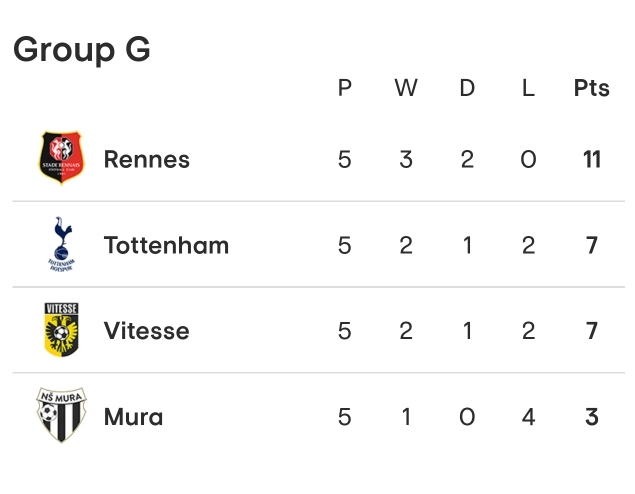Click Rennes' 11 points value
The image size is (635, 494).
pyautogui.click(x=591, y=159)
